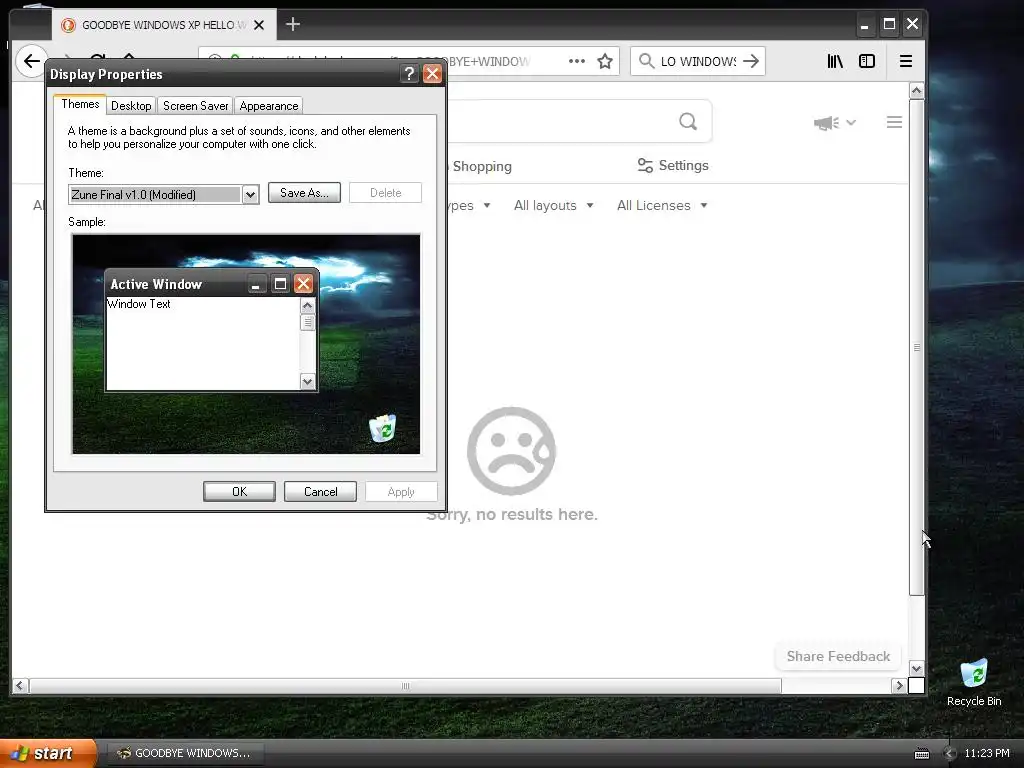The height and width of the screenshot is (768, 1024).
Task: Click Cancel in Display Properties
Action: click(320, 492)
